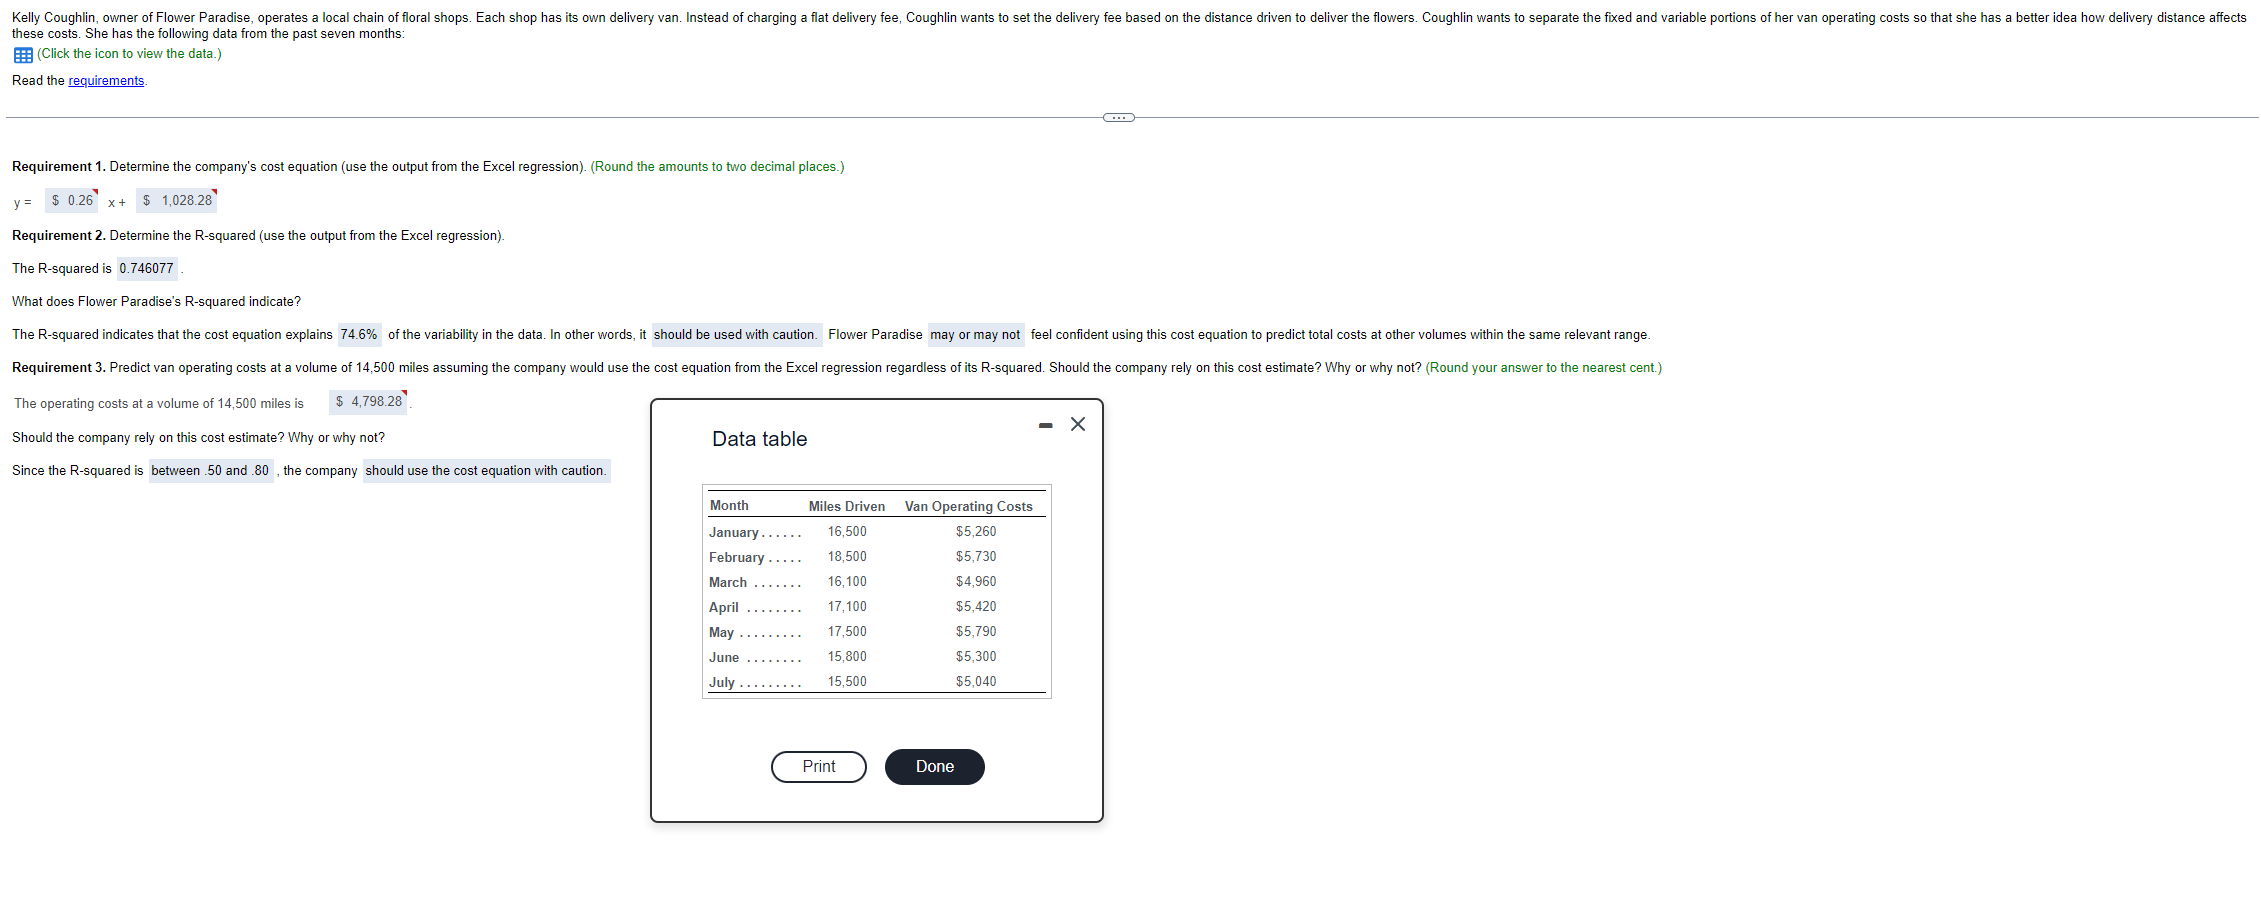Open the 74.6% dropdown
The image size is (2261, 907).
[x=359, y=335]
